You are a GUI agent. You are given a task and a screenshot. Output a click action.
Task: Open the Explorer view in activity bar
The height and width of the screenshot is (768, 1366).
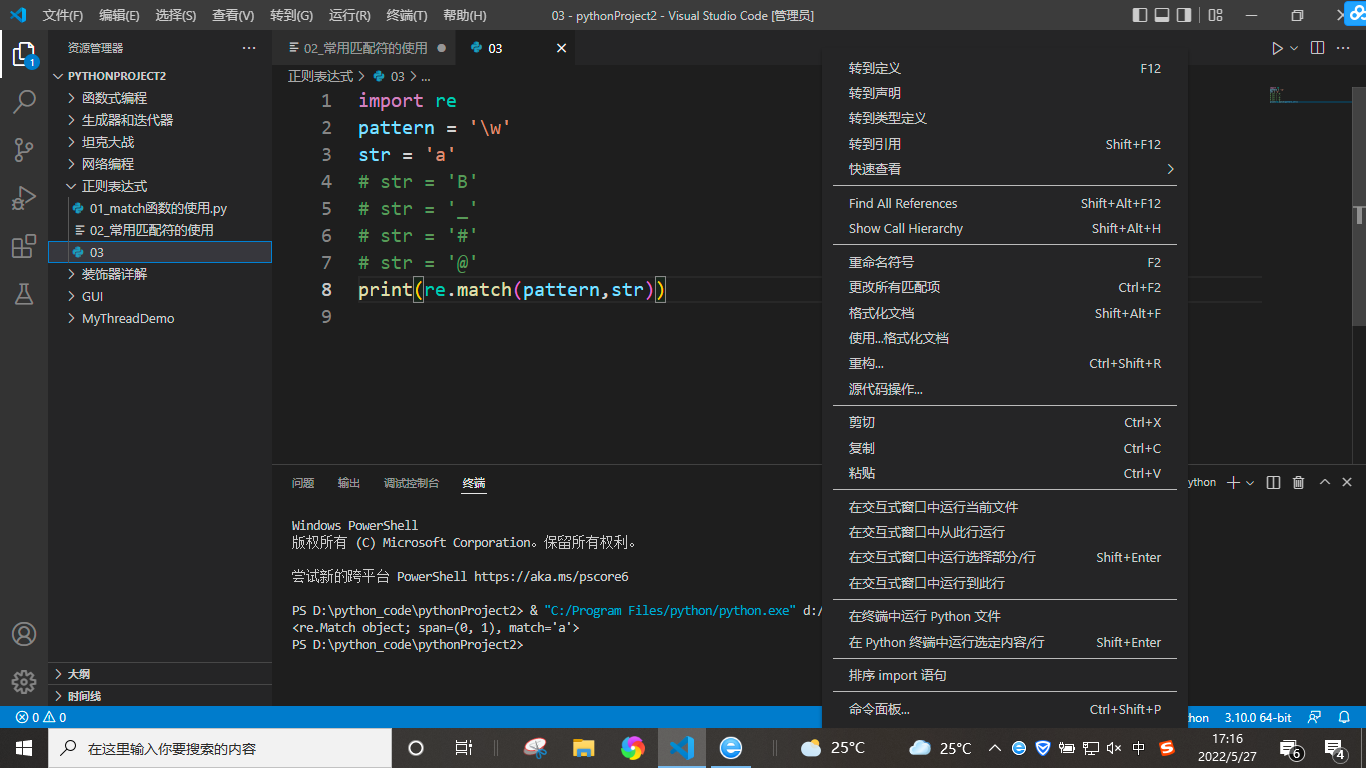pyautogui.click(x=24, y=54)
